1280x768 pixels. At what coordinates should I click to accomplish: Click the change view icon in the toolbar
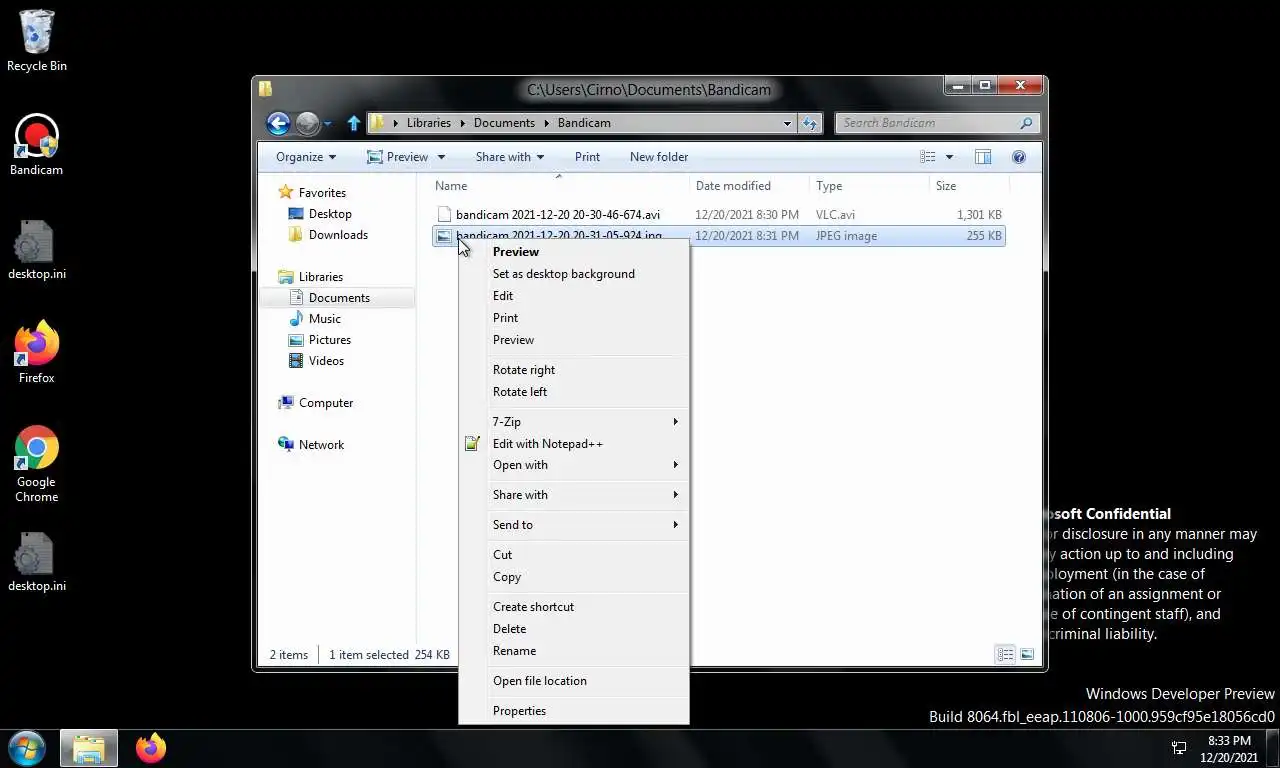[928, 157]
